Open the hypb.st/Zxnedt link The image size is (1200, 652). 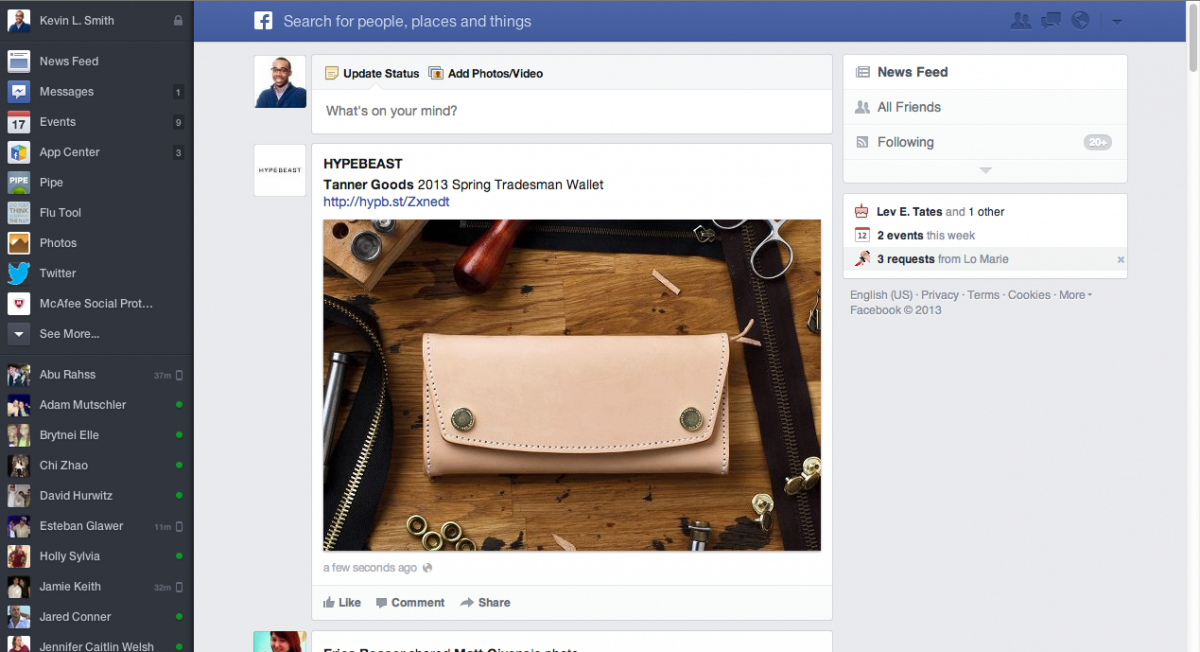coord(386,201)
